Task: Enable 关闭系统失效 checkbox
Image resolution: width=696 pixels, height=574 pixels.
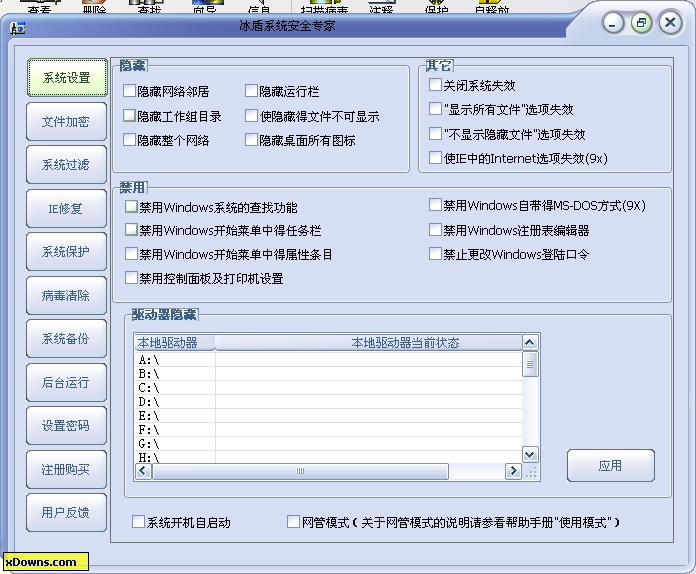Action: pyautogui.click(x=435, y=84)
